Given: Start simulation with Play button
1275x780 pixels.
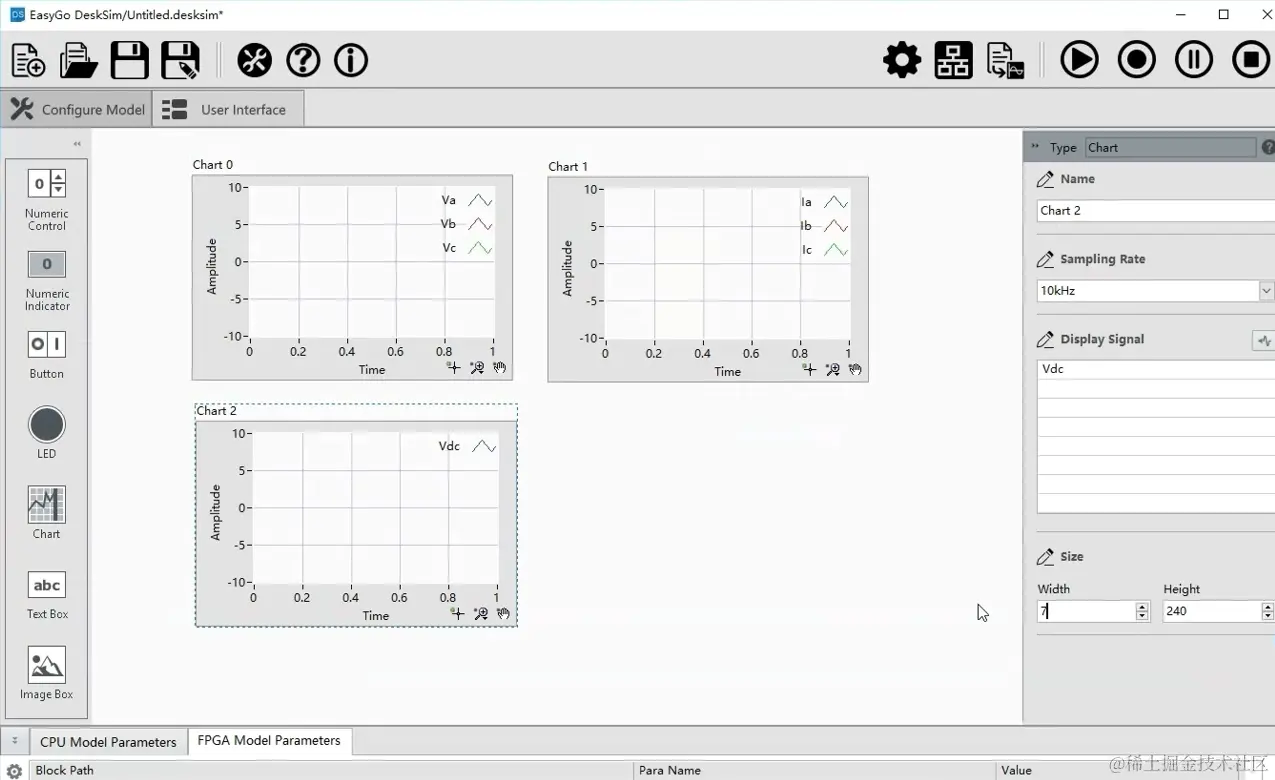Looking at the screenshot, I should 1079,60.
